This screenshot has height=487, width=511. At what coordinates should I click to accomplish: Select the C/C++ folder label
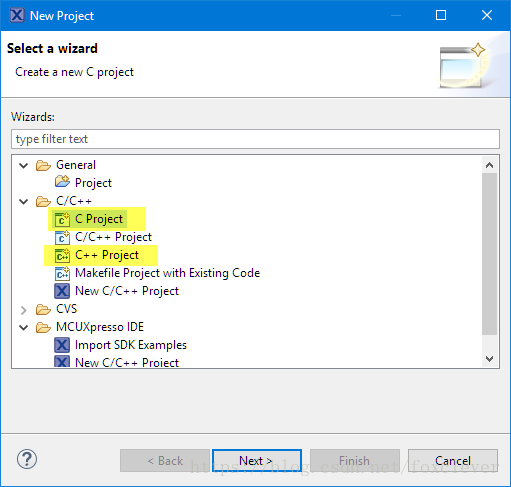(74, 201)
